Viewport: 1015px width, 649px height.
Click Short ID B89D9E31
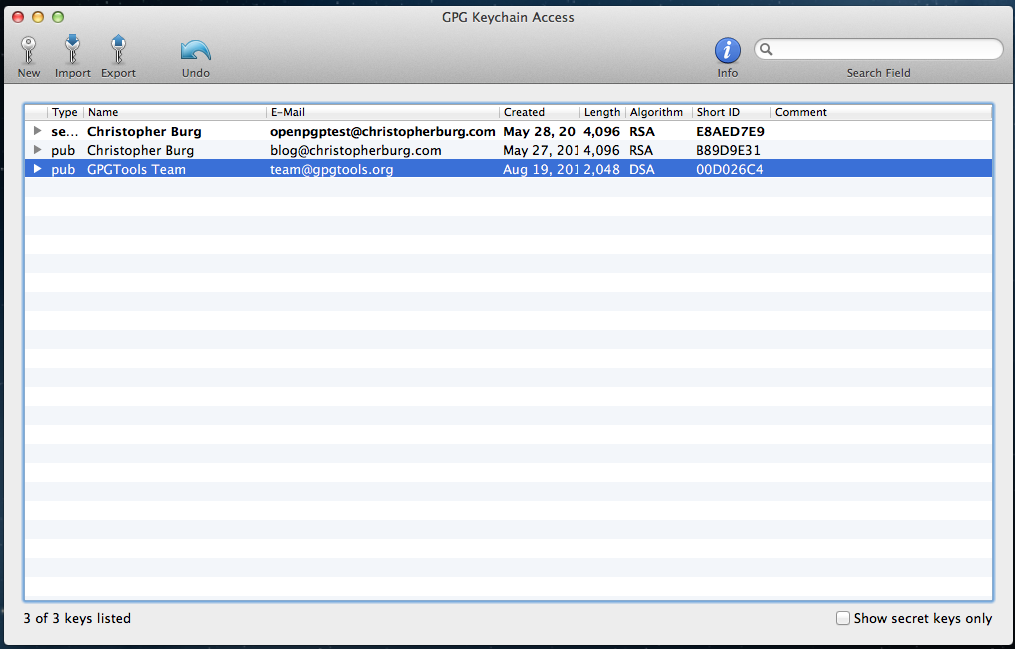click(x=728, y=150)
